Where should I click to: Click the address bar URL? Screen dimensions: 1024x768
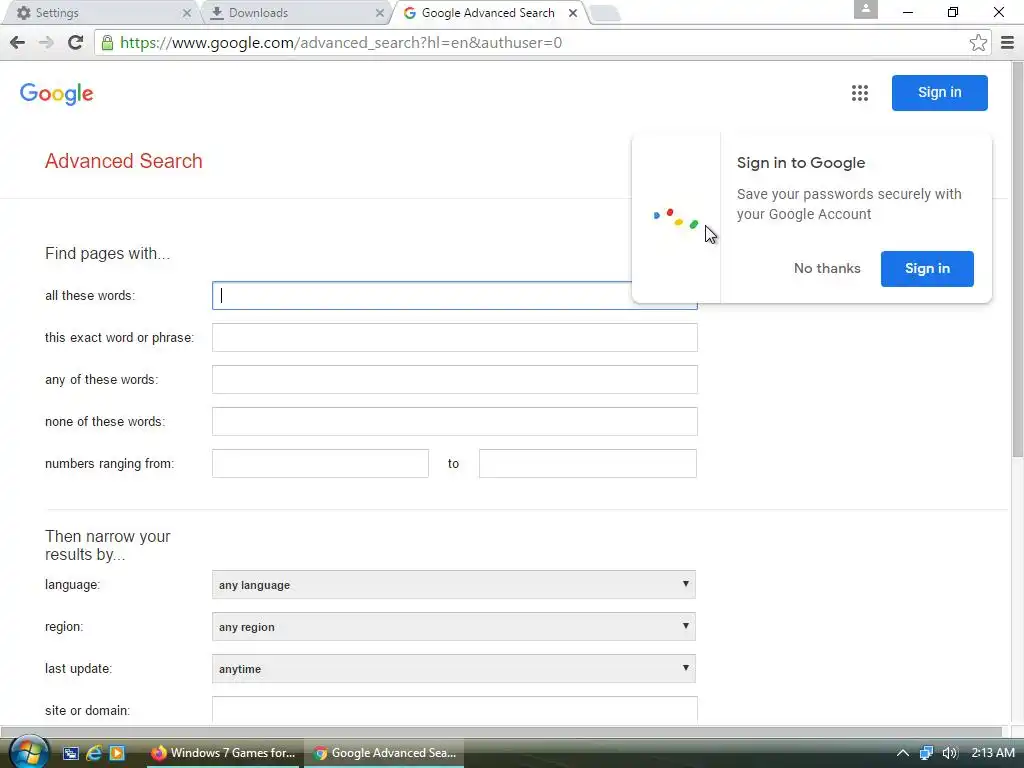[x=341, y=42]
